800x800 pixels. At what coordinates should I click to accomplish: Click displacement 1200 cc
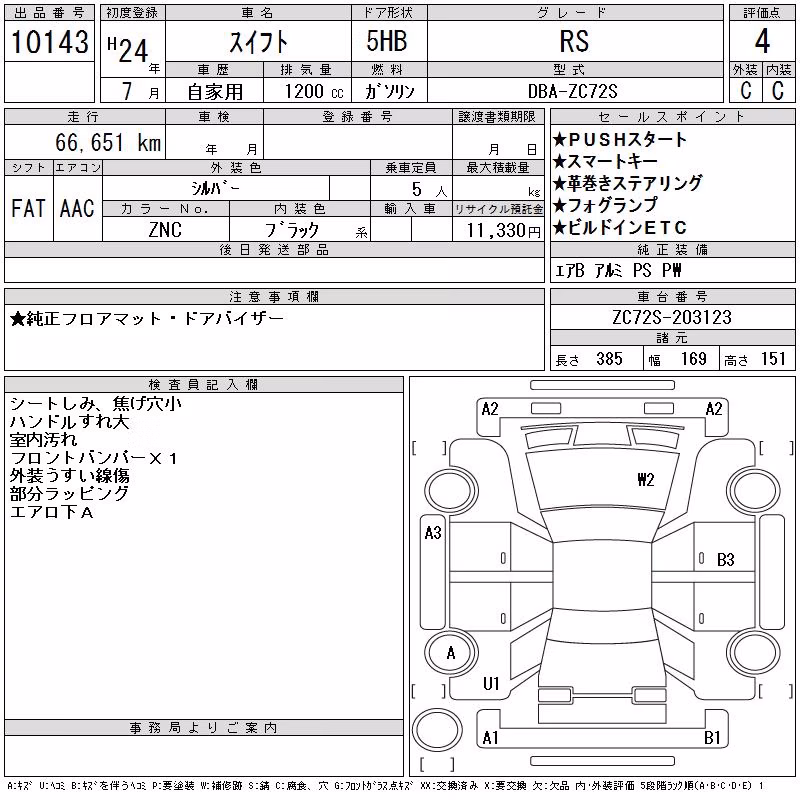coord(314,91)
